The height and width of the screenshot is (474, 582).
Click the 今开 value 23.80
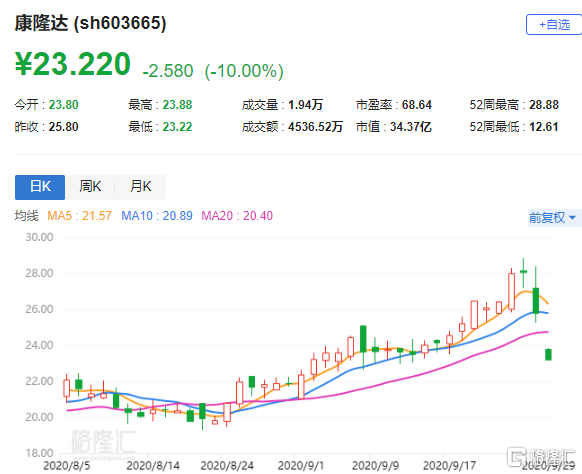[x=63, y=105]
